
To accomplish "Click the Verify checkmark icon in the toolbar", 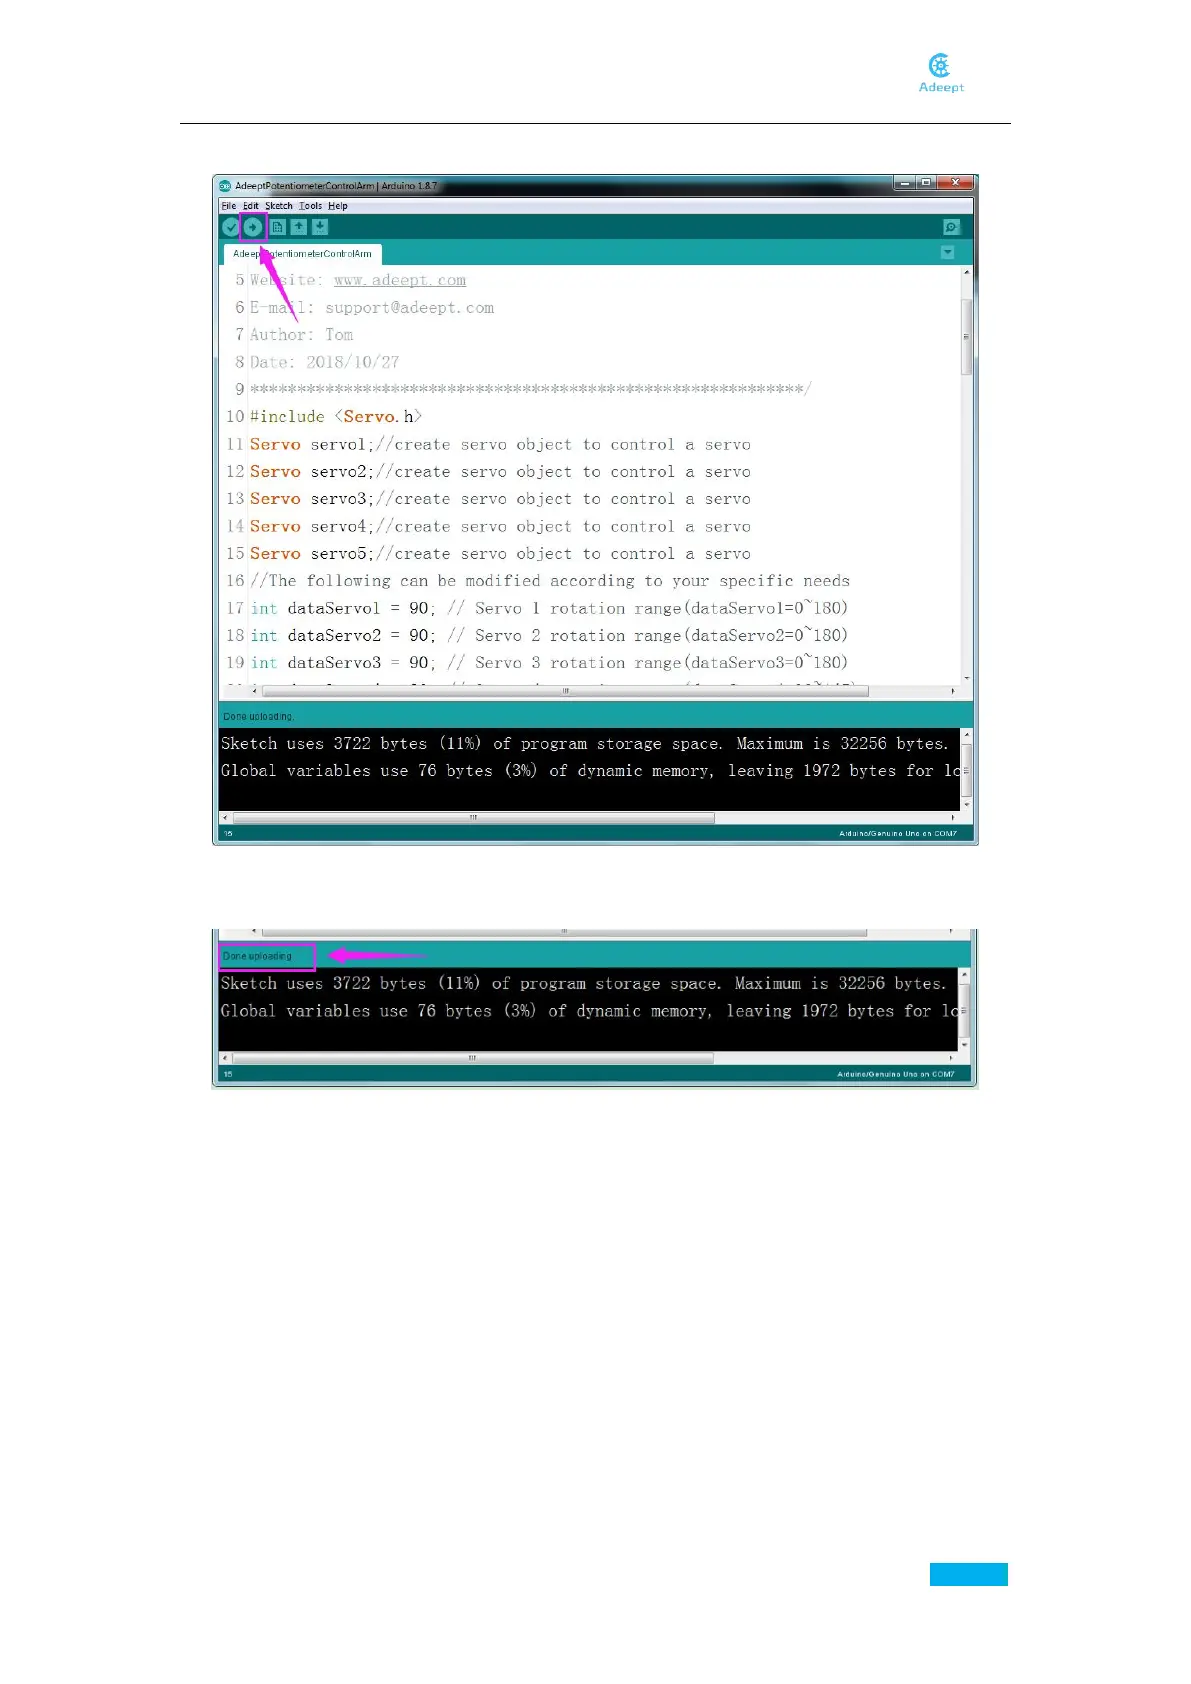I will click(231, 227).
